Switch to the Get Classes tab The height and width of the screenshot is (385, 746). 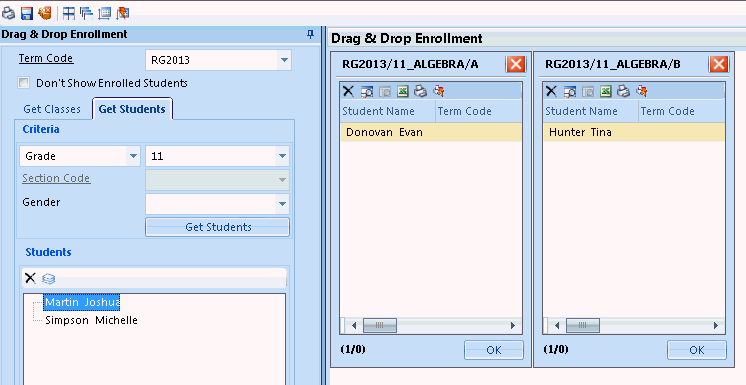[52, 109]
